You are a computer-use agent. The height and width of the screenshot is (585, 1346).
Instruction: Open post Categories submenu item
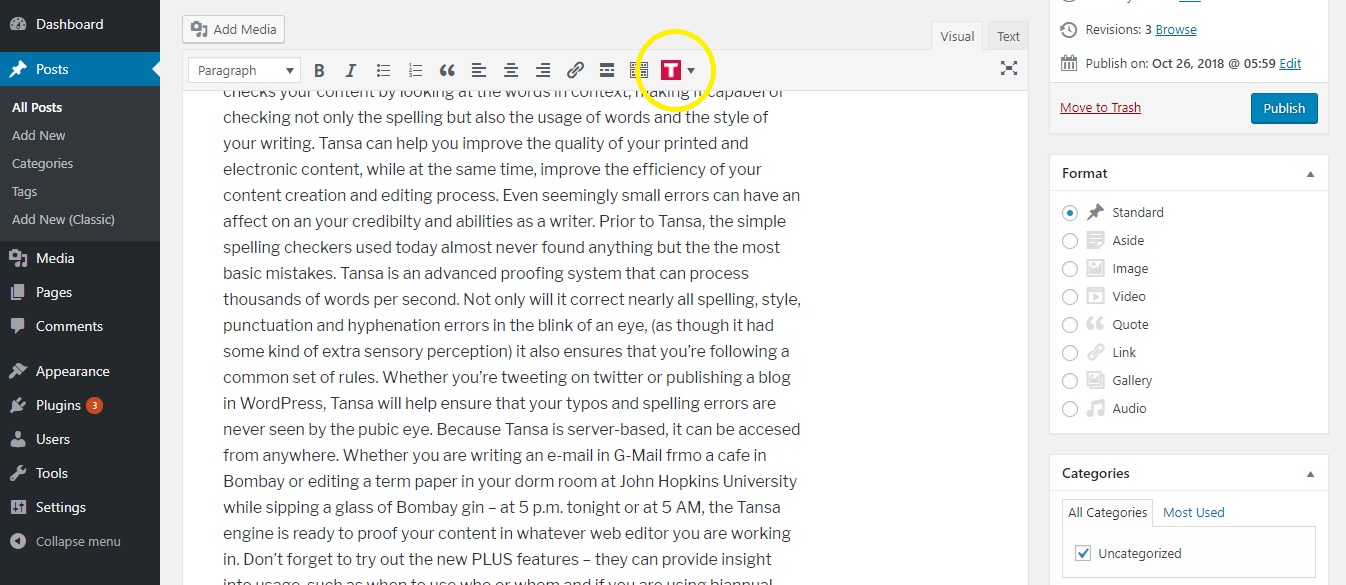click(42, 163)
